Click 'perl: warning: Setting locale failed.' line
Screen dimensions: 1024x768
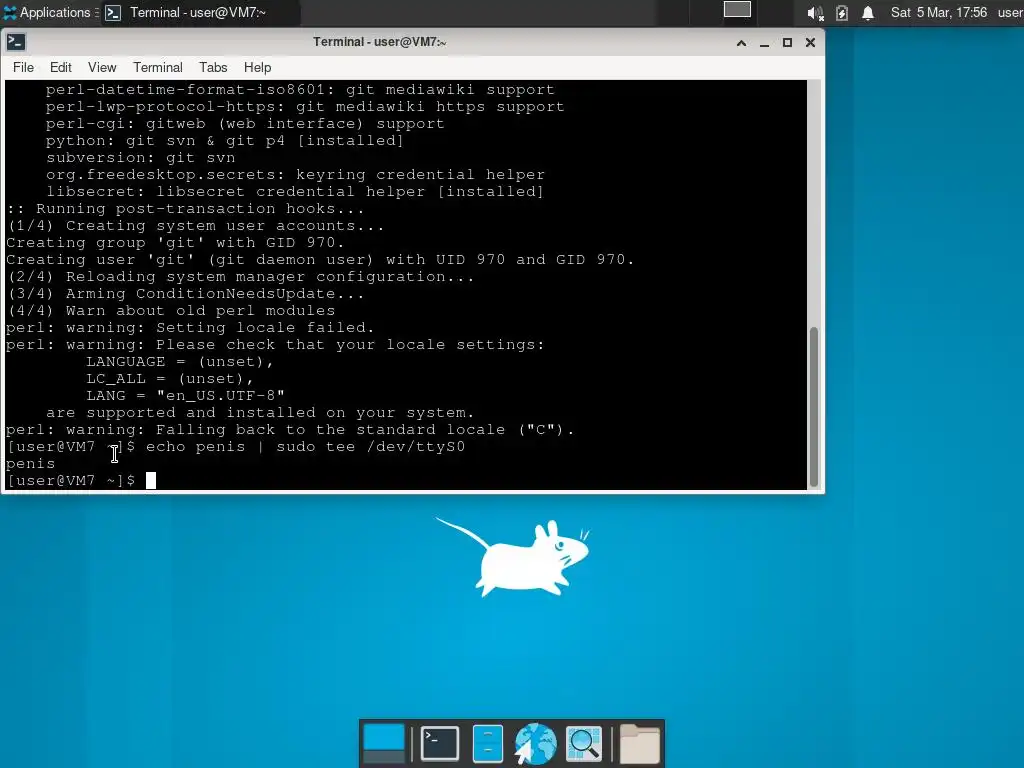tap(190, 328)
